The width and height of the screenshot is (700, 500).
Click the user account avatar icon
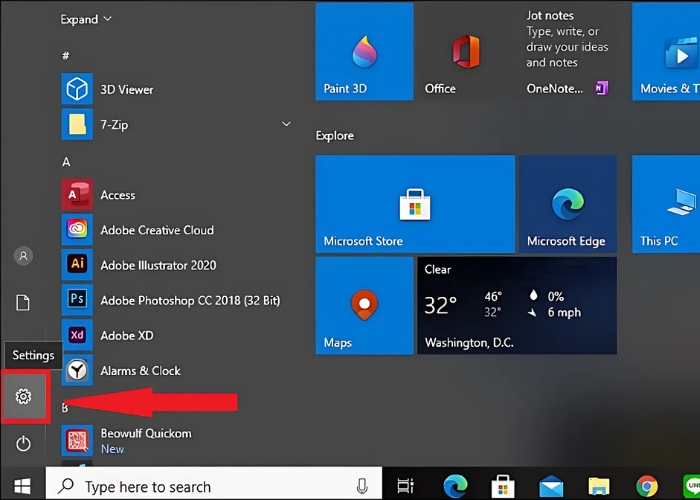click(23, 256)
